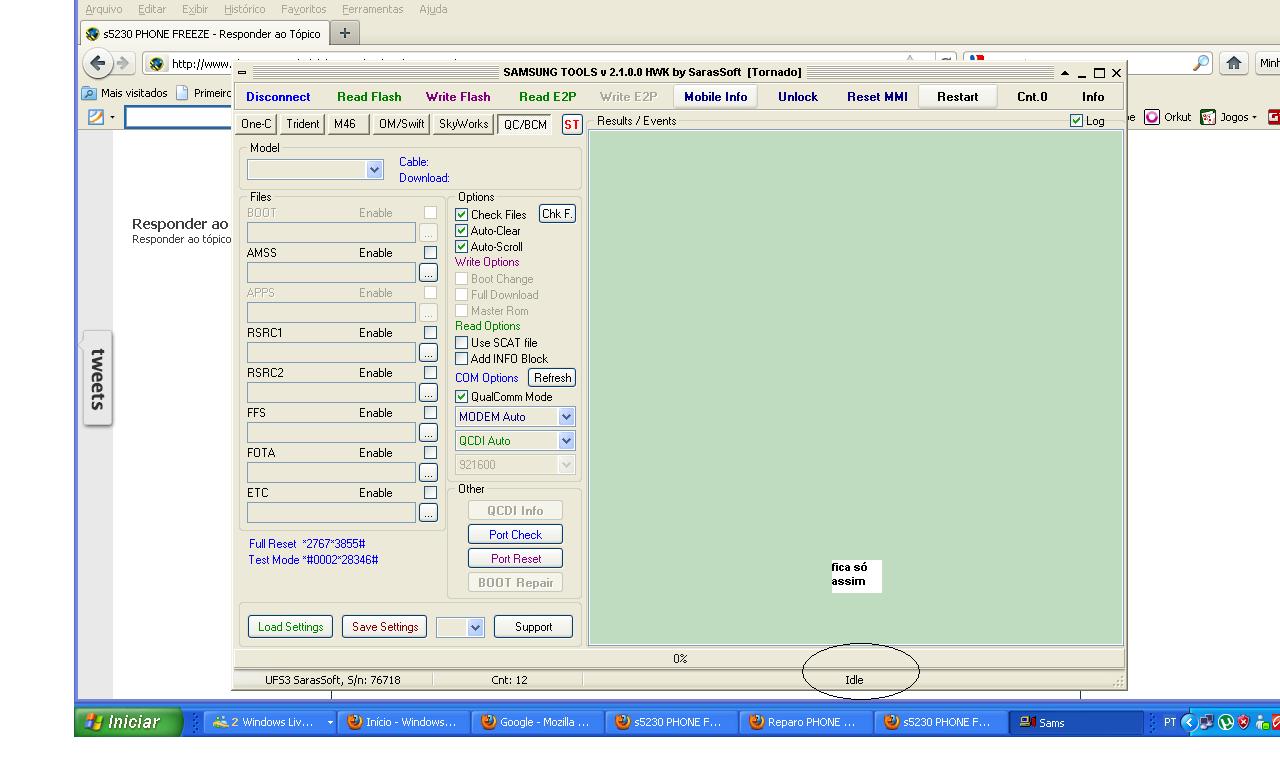
Task: Click Save Settings
Action: click(385, 627)
